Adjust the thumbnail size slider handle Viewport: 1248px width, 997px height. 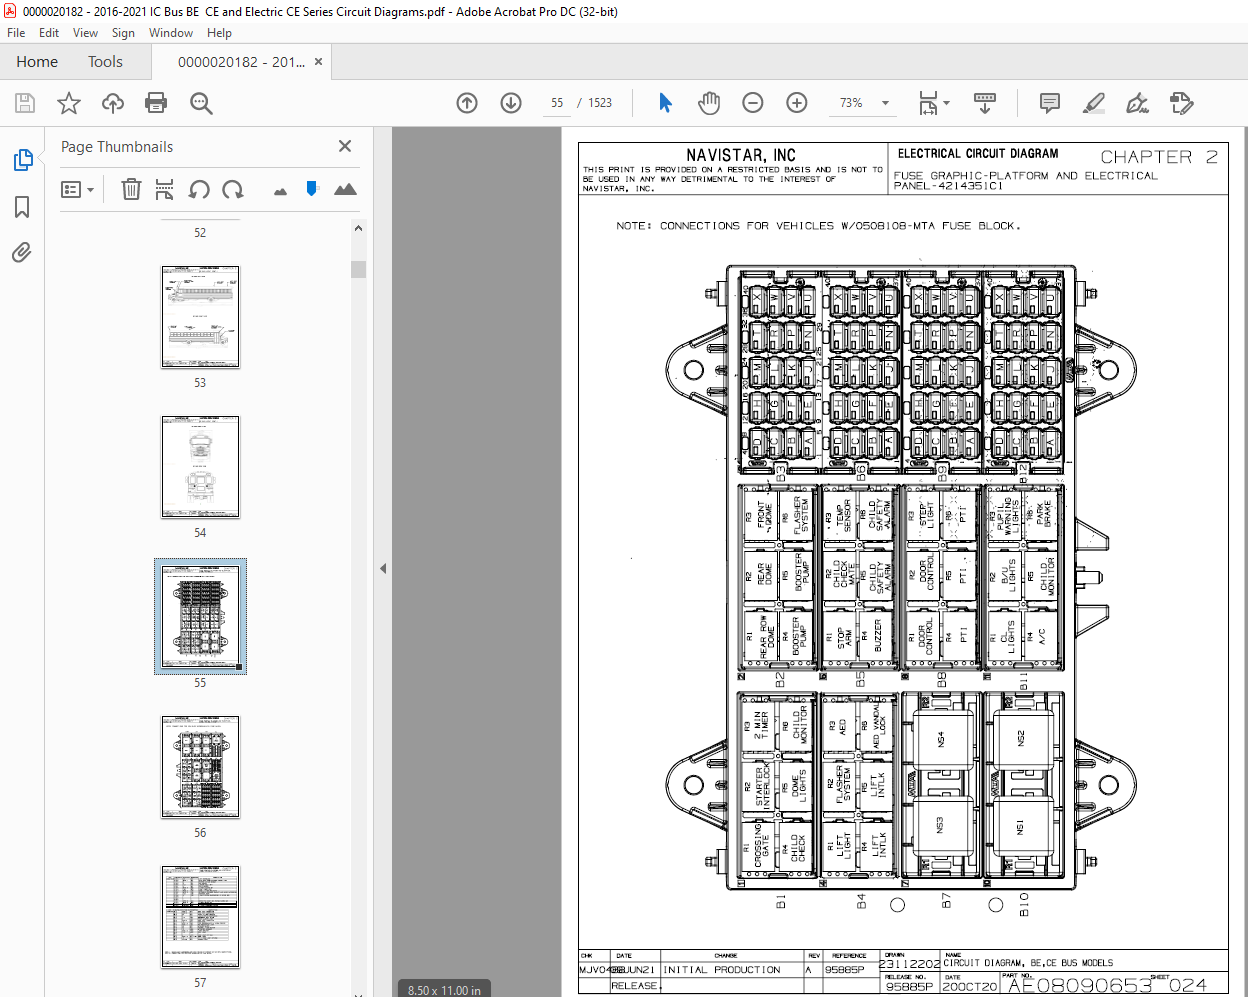point(312,188)
